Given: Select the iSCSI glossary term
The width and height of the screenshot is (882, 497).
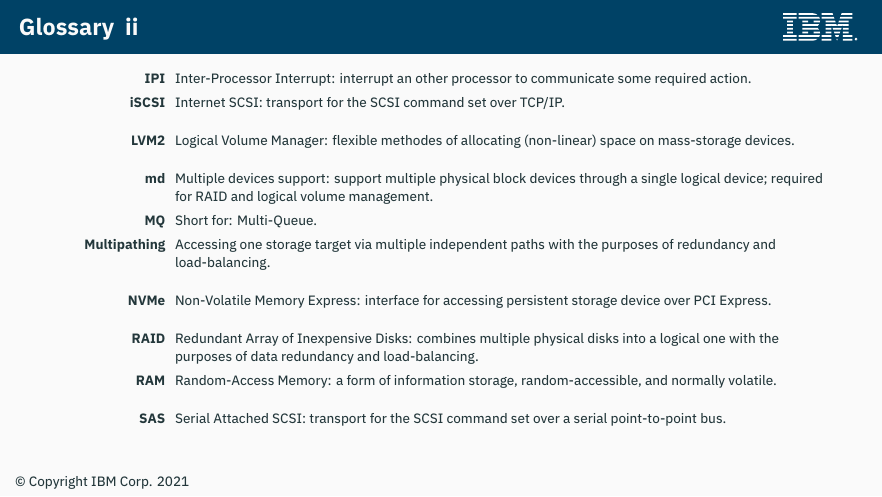Looking at the screenshot, I should pos(147,103).
